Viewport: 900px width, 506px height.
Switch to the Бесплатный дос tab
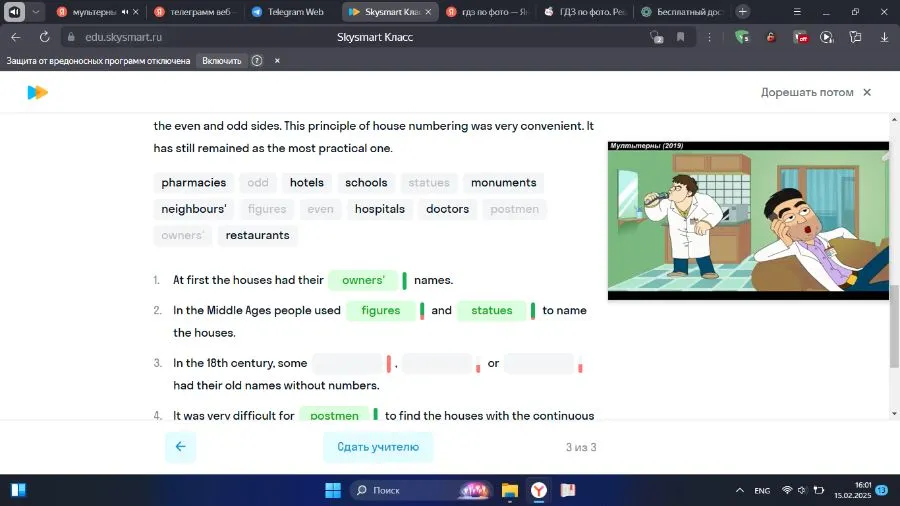683,11
